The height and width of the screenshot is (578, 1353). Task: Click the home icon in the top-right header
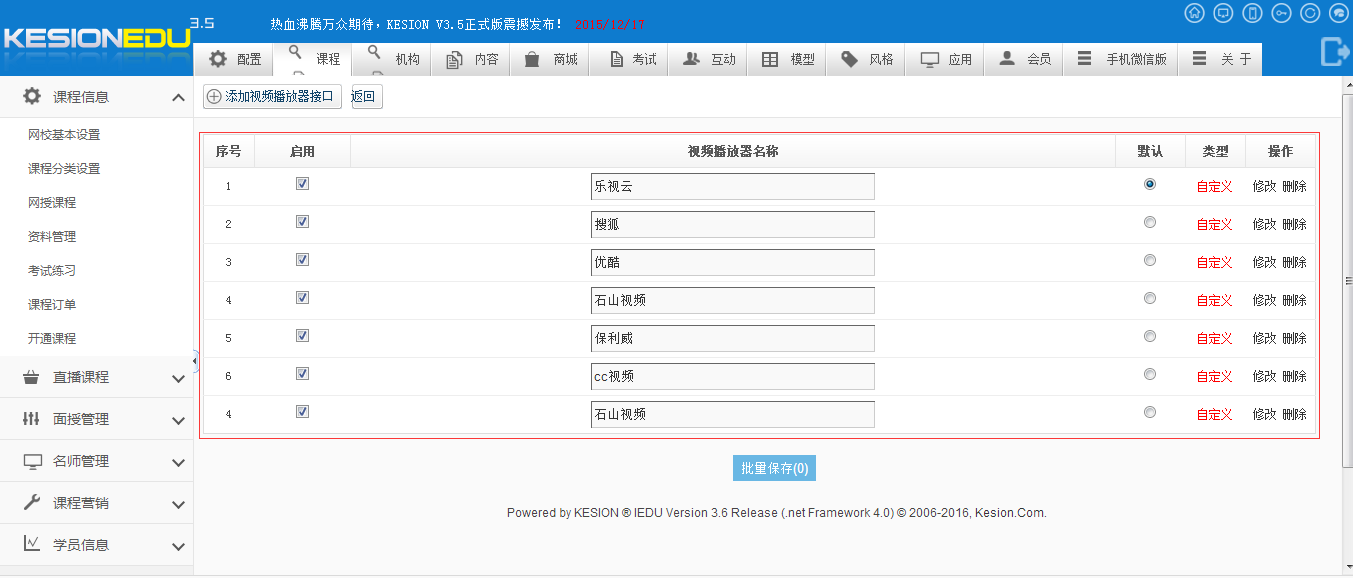tap(1194, 13)
